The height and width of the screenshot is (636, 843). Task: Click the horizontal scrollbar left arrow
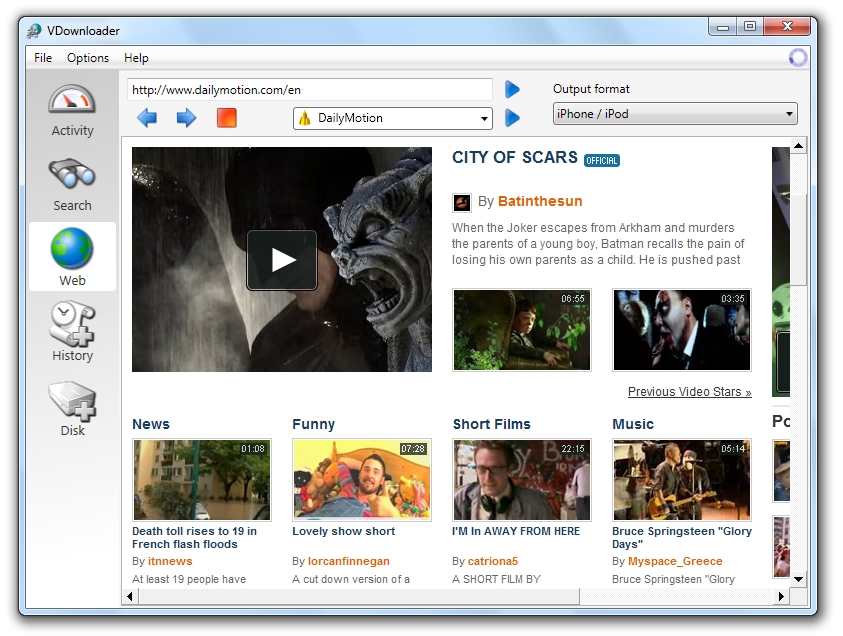pyautogui.click(x=130, y=596)
